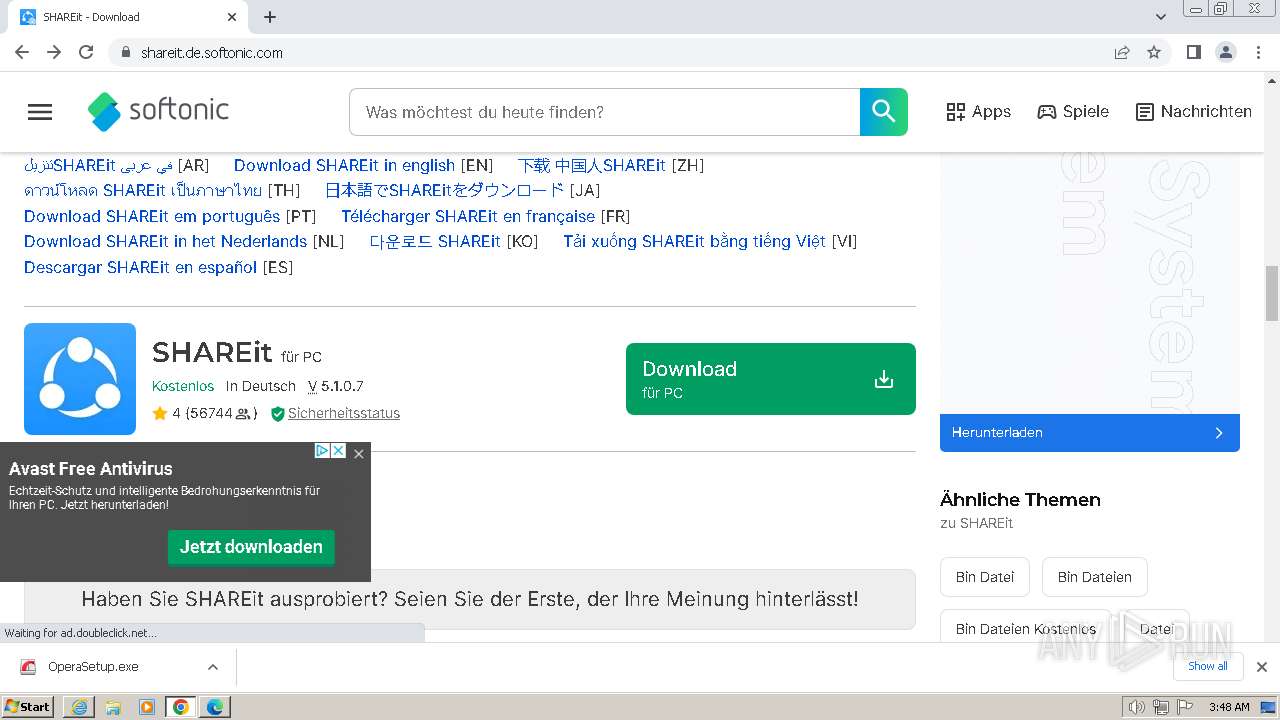Image resolution: width=1280 pixels, height=720 pixels.
Task: Launch Internet Explorer from taskbar
Action: (x=79, y=707)
